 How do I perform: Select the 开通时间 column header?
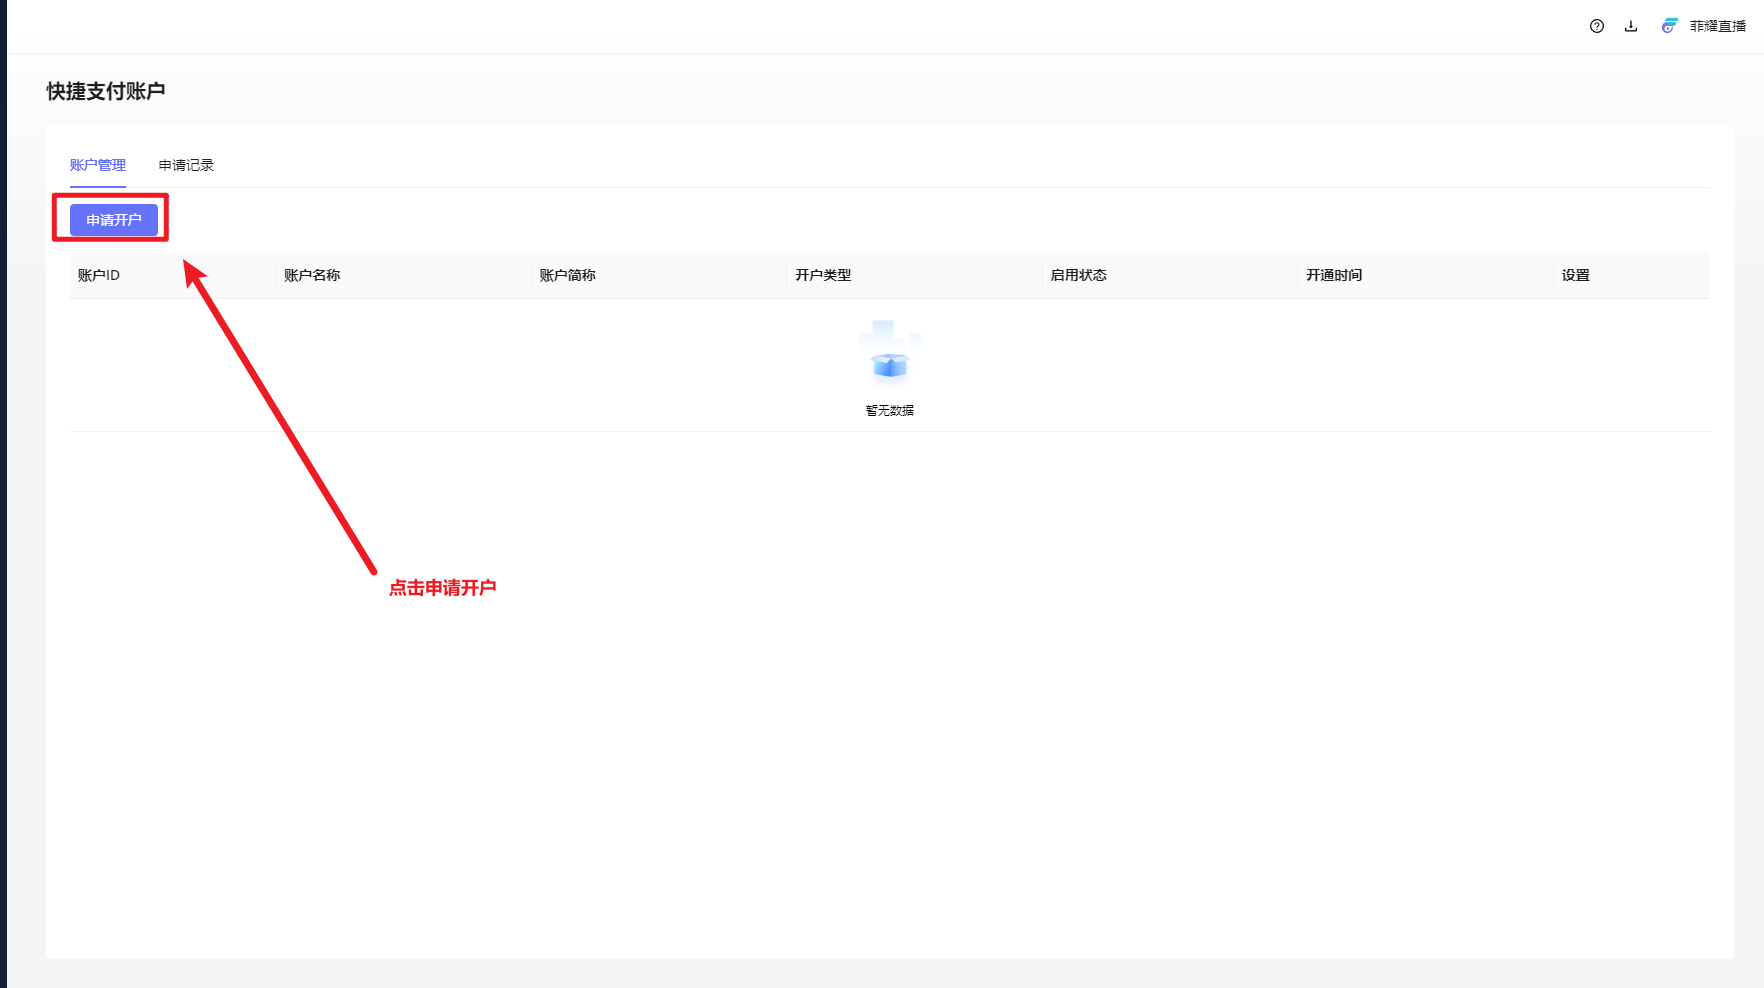point(1334,275)
